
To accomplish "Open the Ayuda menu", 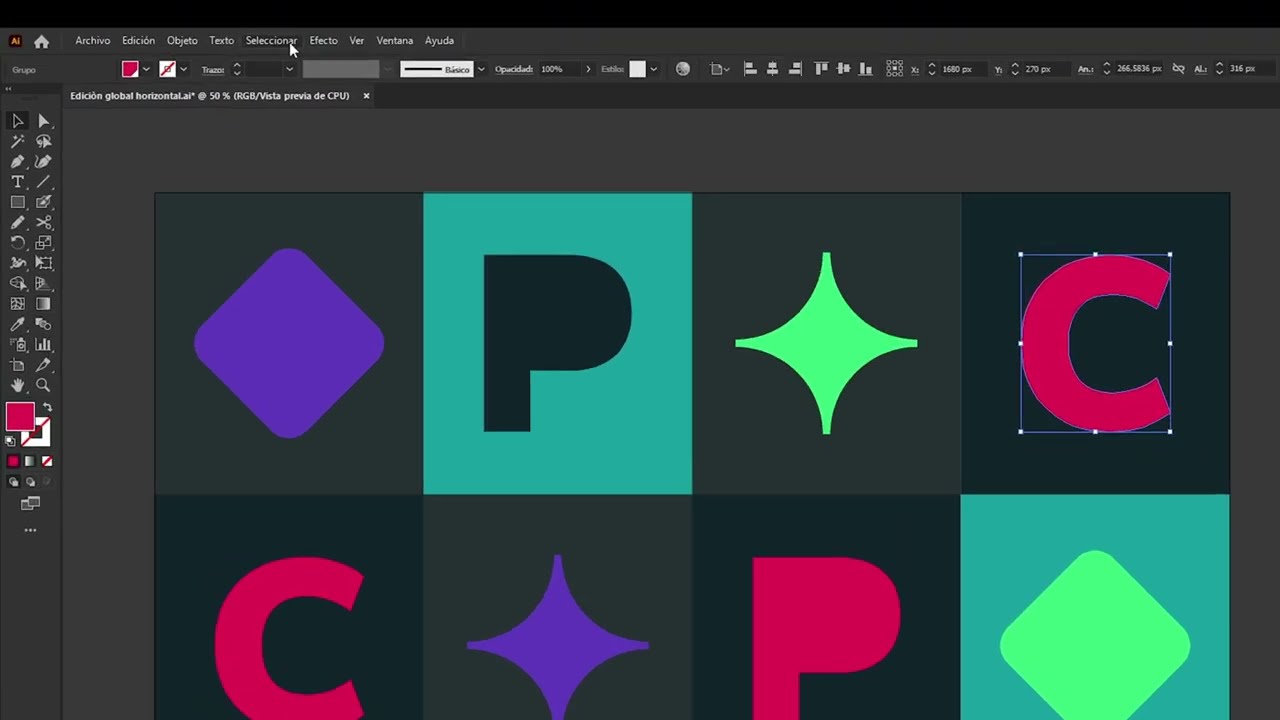I will pyautogui.click(x=439, y=41).
